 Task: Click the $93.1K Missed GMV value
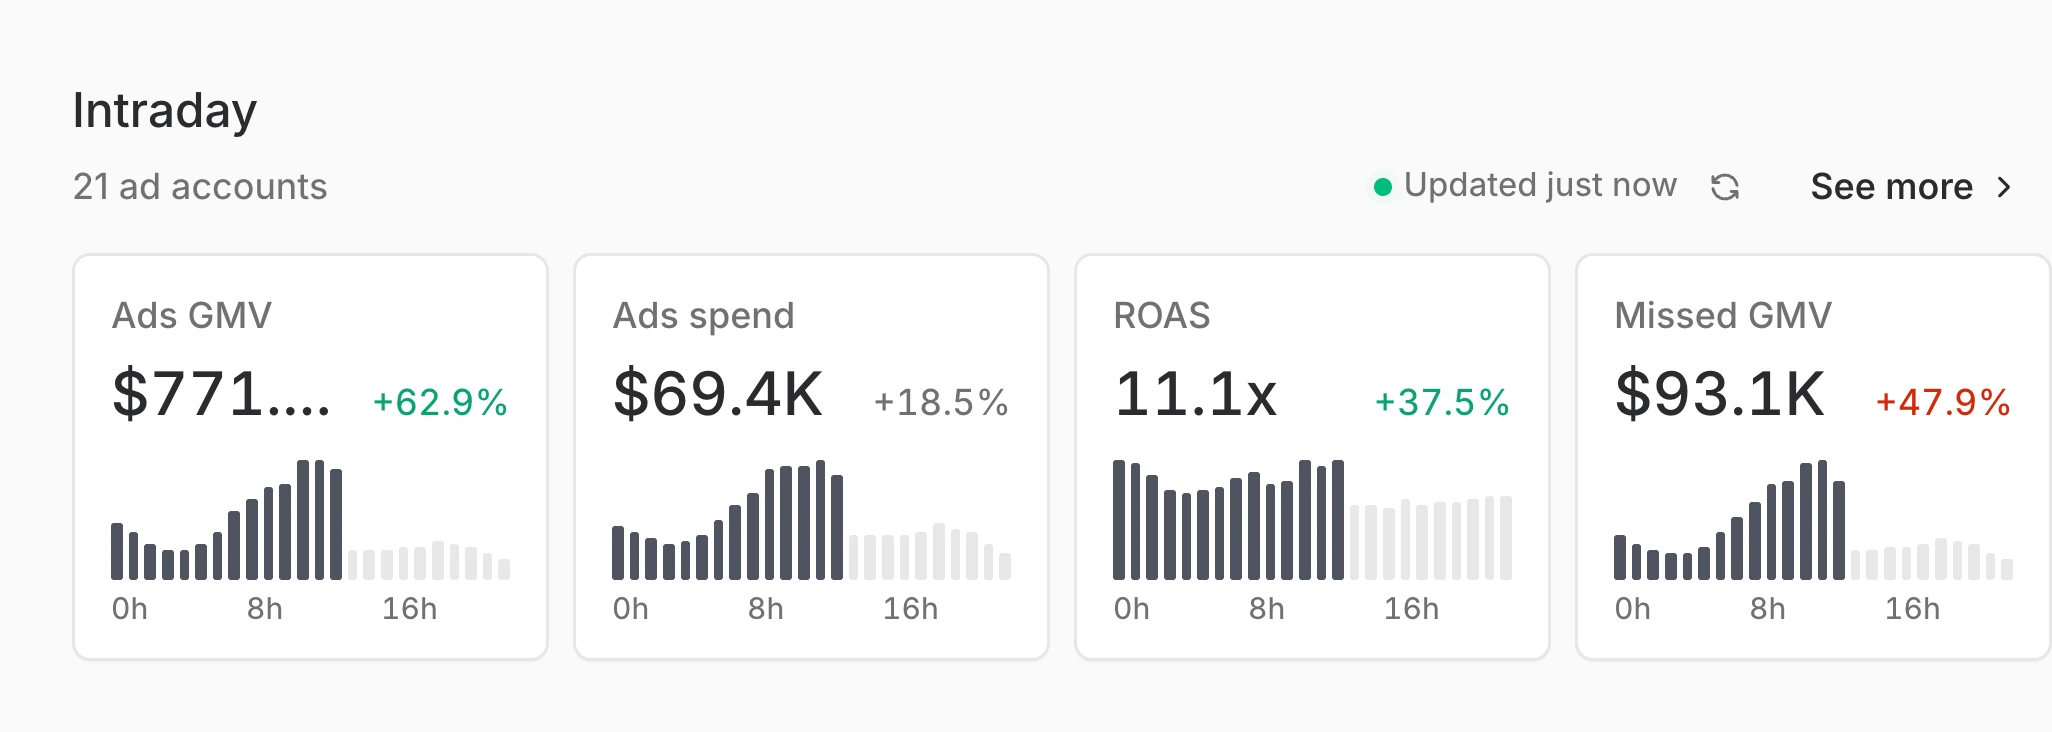[x=1720, y=394]
